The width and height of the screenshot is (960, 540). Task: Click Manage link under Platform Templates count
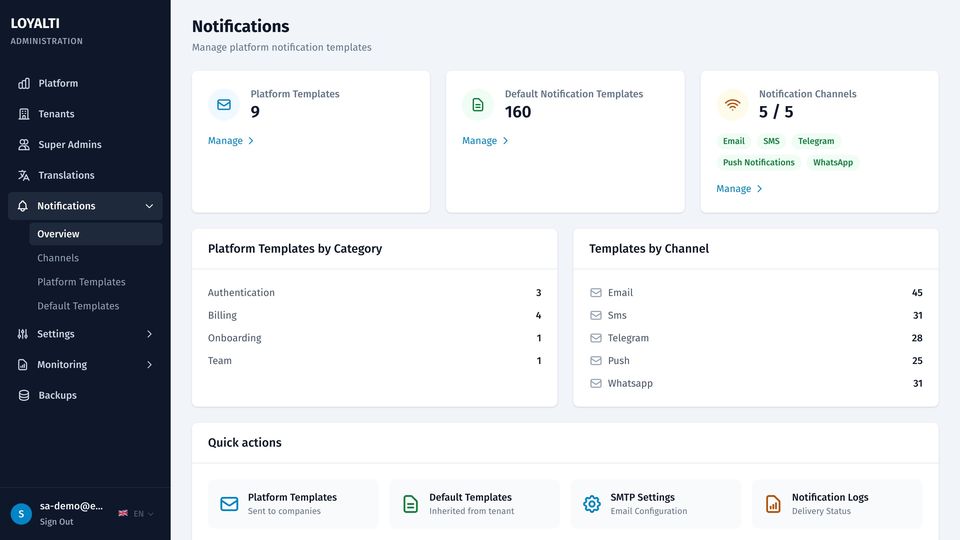point(231,141)
